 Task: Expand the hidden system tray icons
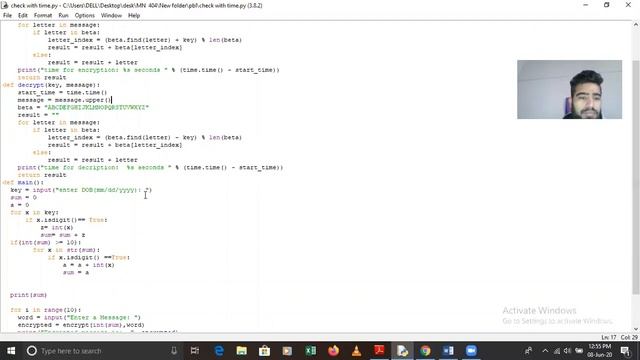pyautogui.click(x=545, y=351)
